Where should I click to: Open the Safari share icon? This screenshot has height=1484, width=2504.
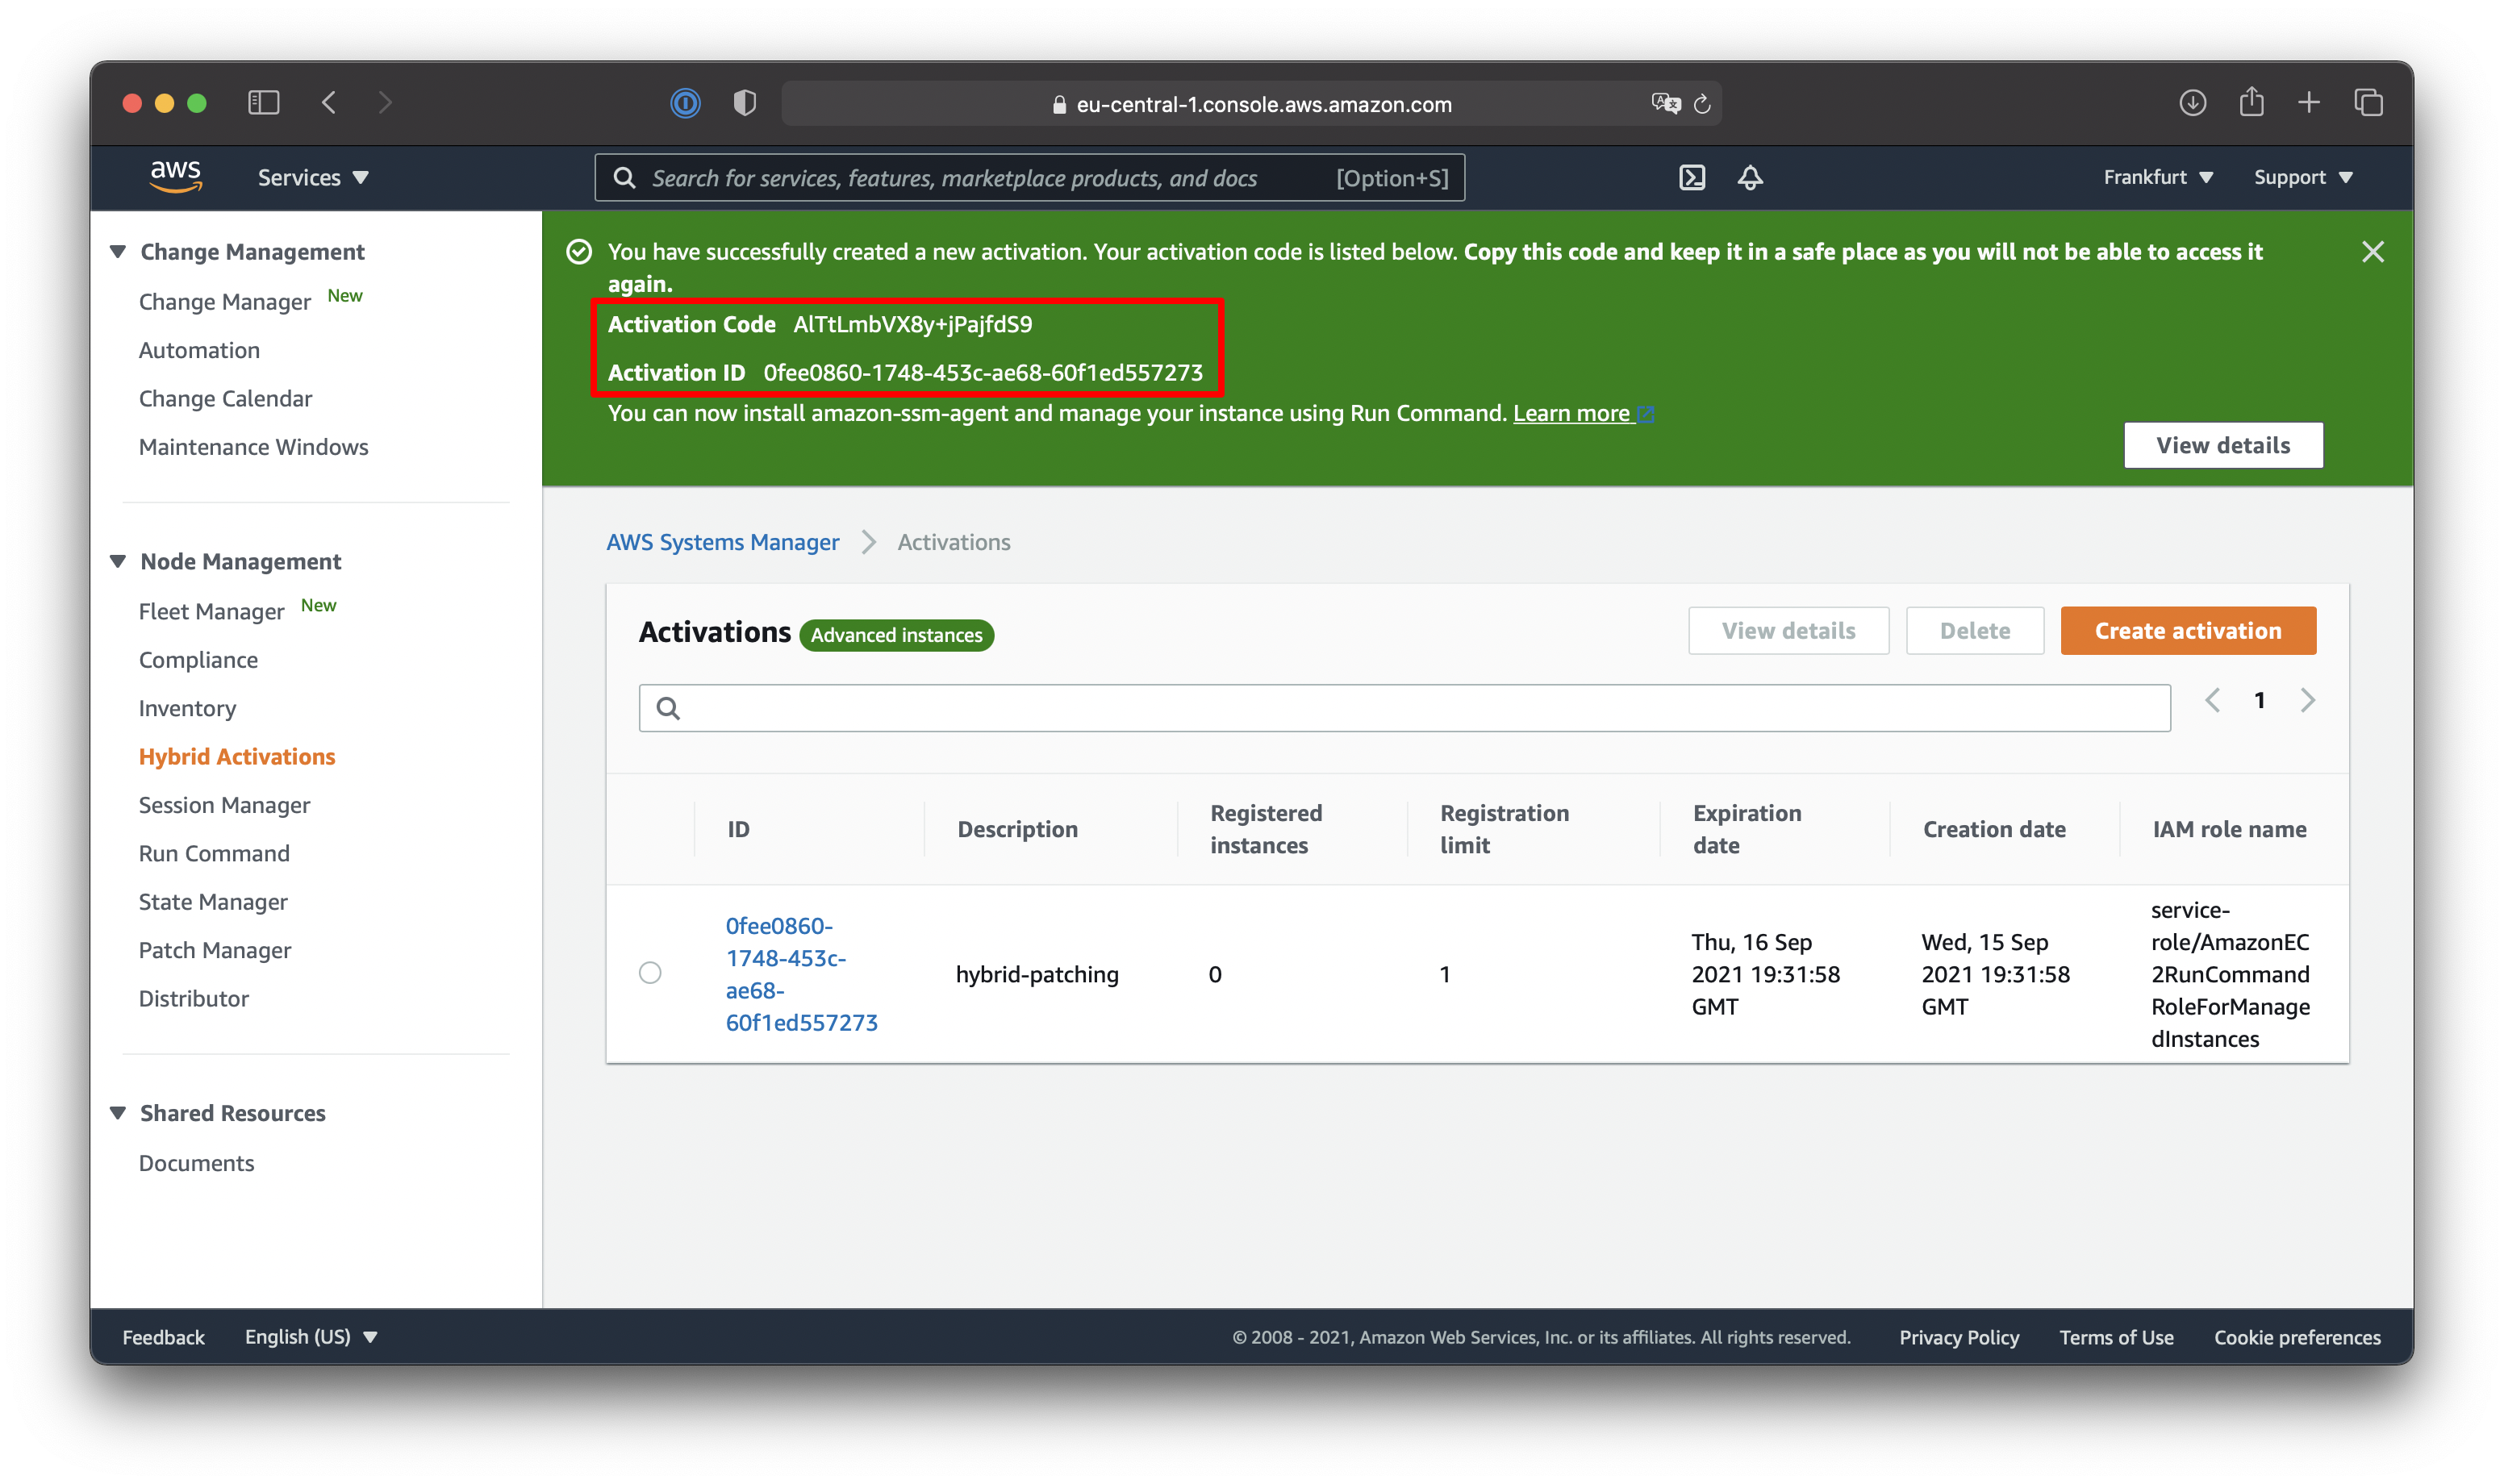[2251, 101]
